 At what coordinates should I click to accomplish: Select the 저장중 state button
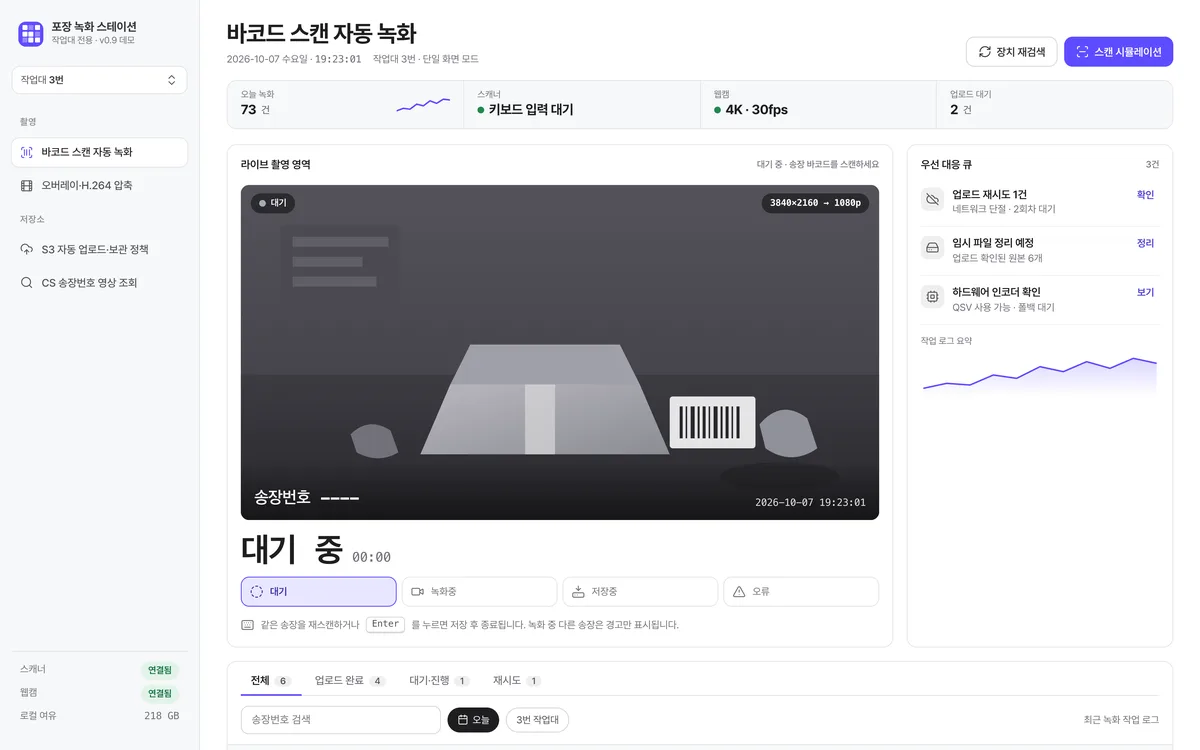[x=640, y=592]
